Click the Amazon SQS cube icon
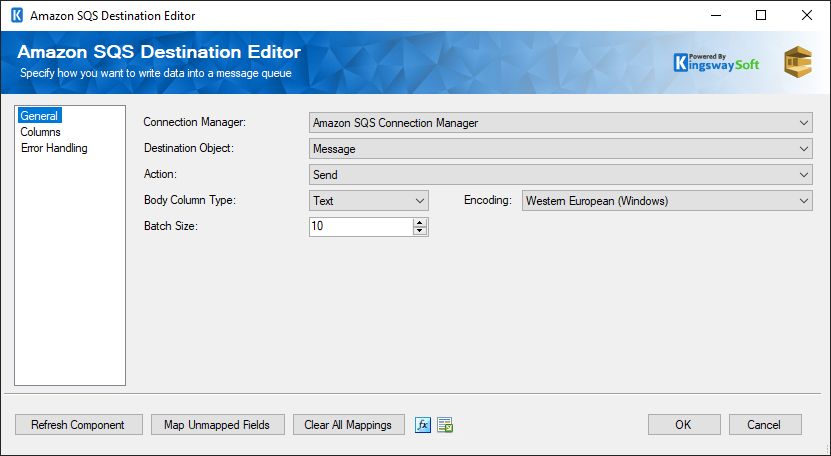 pyautogui.click(x=797, y=62)
